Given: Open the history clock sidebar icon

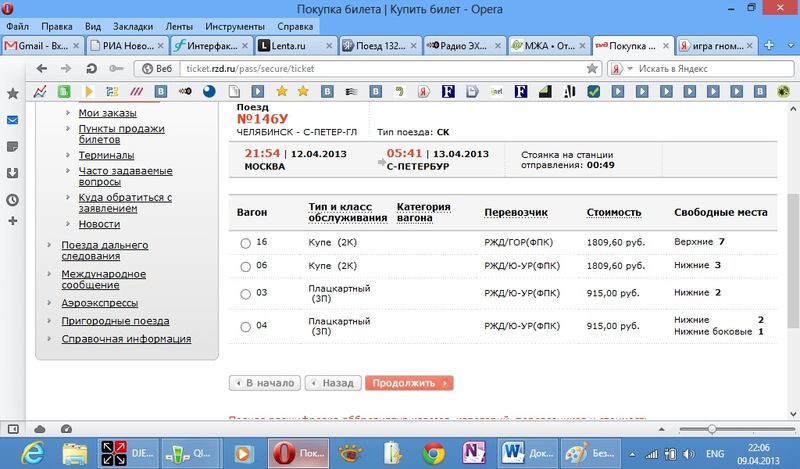Looking at the screenshot, I should click(12, 199).
